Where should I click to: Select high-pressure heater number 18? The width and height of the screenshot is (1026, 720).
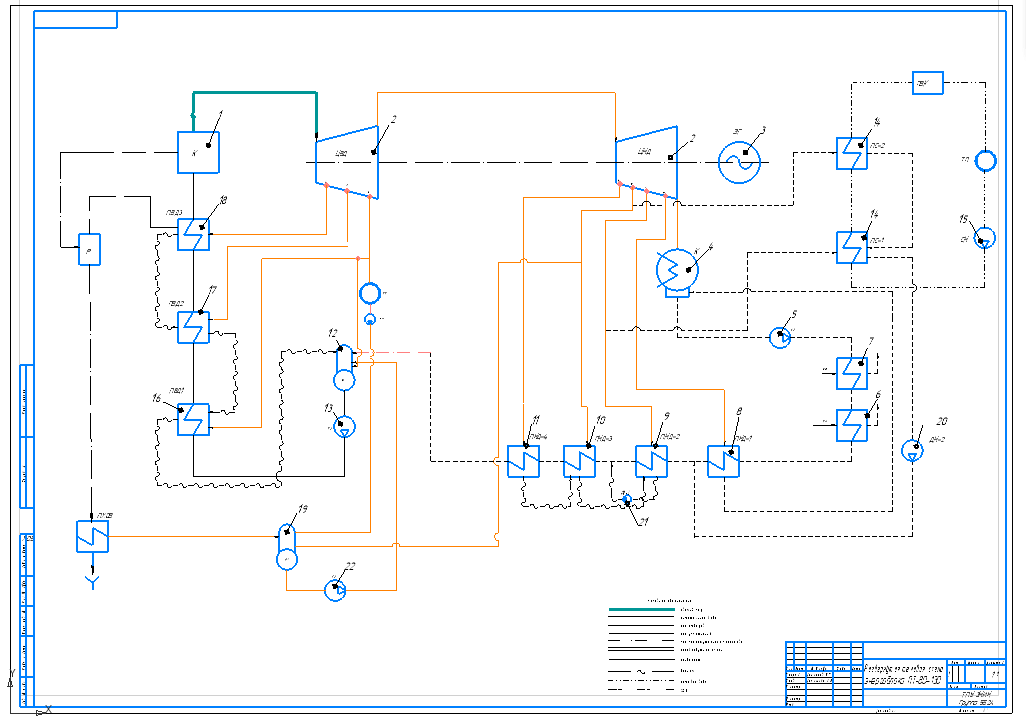pyautogui.click(x=194, y=234)
